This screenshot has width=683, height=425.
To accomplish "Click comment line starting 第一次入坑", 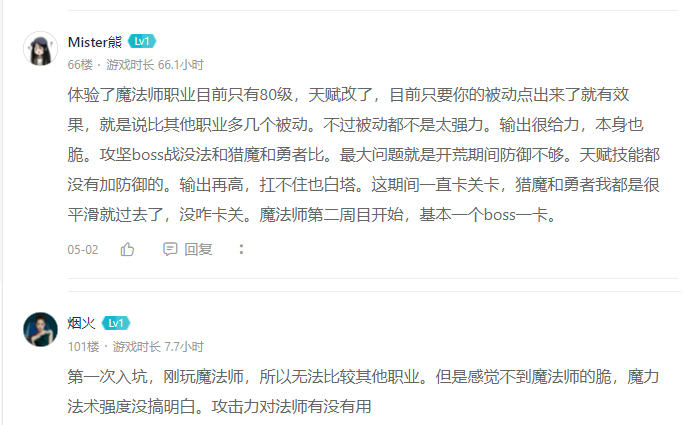I will click(x=363, y=377).
